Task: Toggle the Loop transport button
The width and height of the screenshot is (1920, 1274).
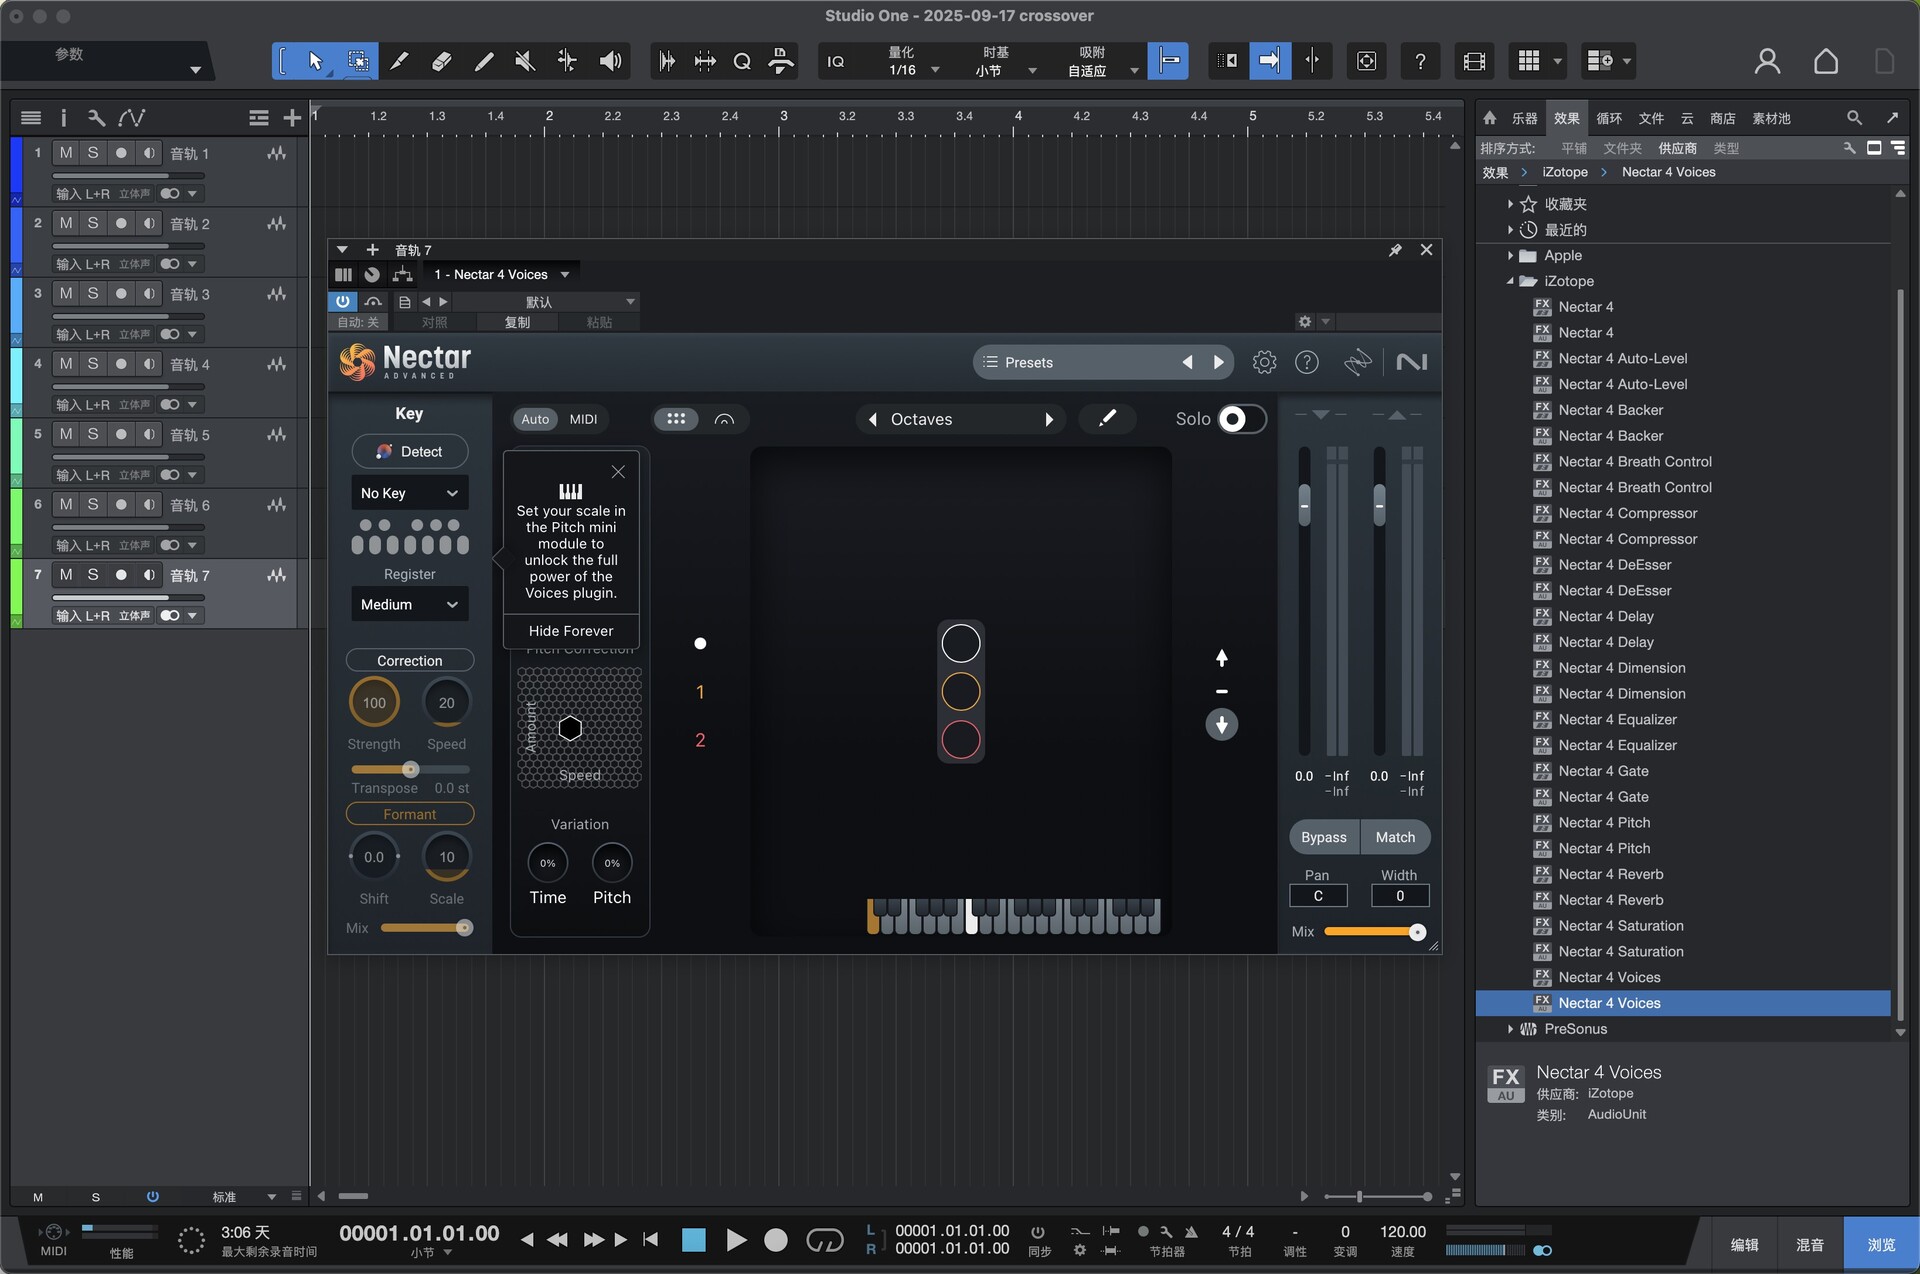Action: coord(825,1240)
